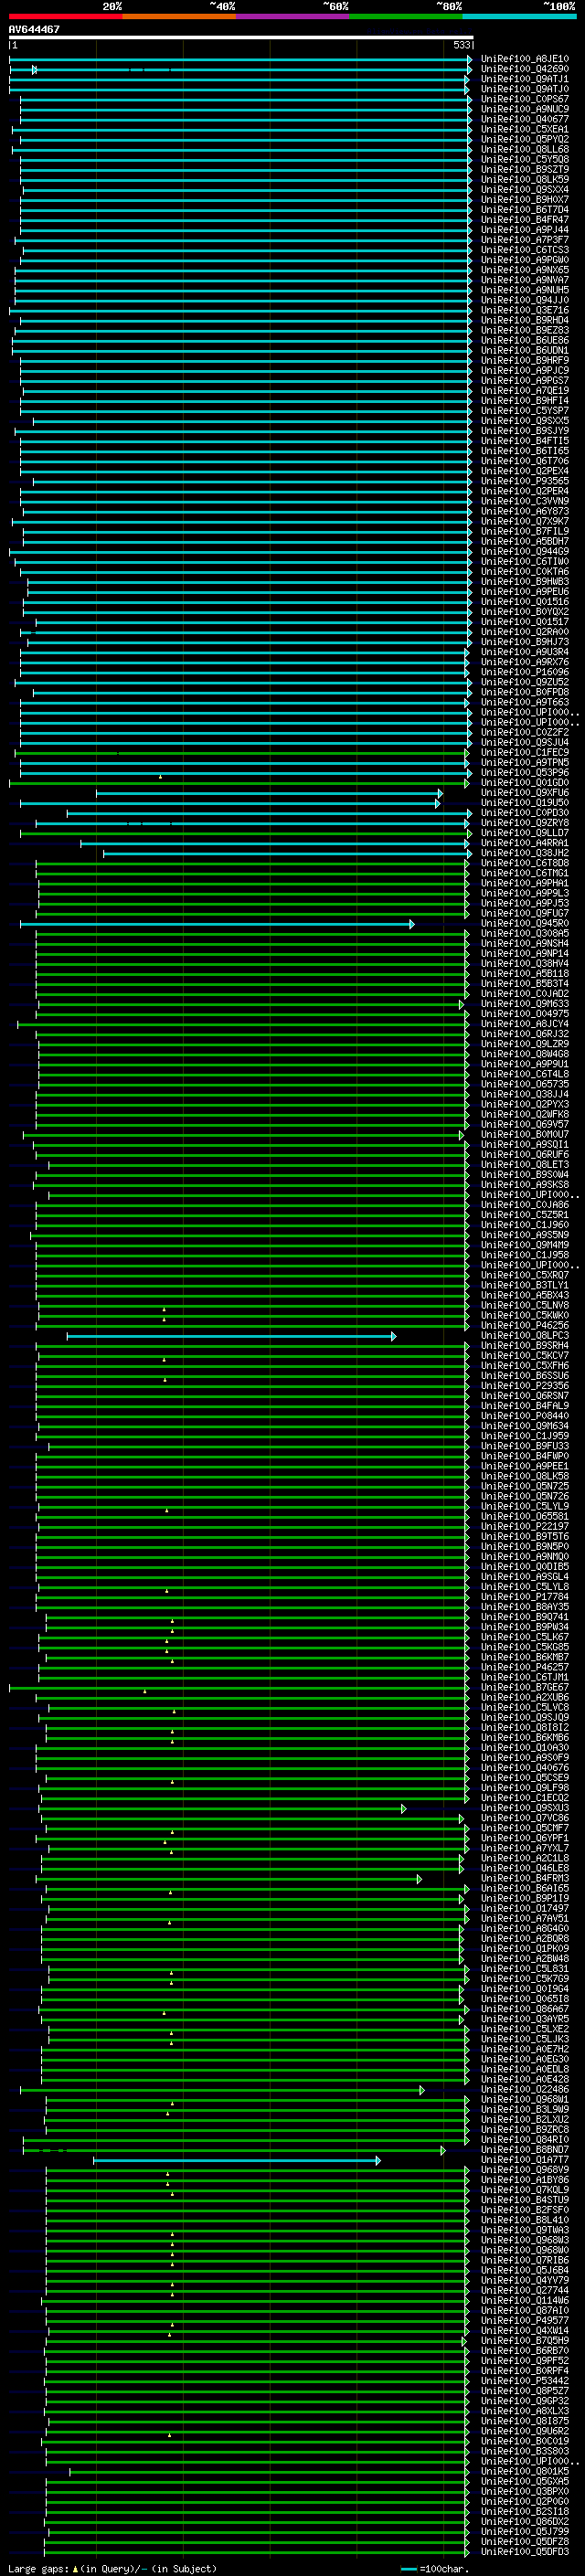
Task: Click the purple ~60% identity legend segment
Action: (x=293, y=16)
